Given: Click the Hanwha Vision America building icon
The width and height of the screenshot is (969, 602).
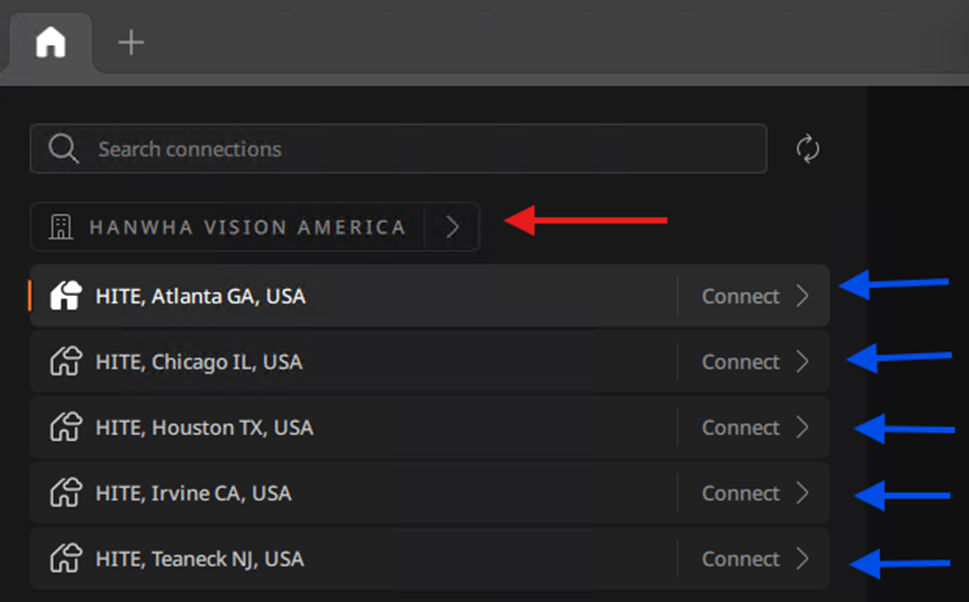Looking at the screenshot, I should pos(61,227).
